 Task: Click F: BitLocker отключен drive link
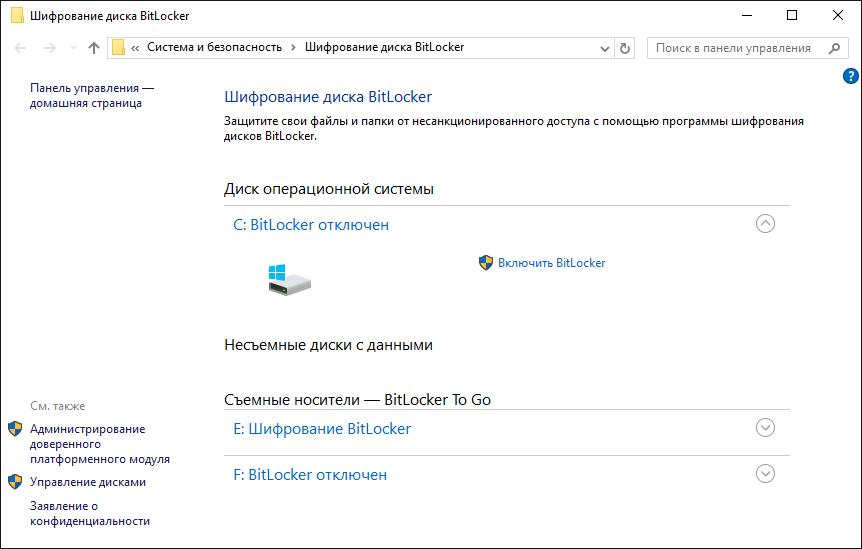[310, 475]
